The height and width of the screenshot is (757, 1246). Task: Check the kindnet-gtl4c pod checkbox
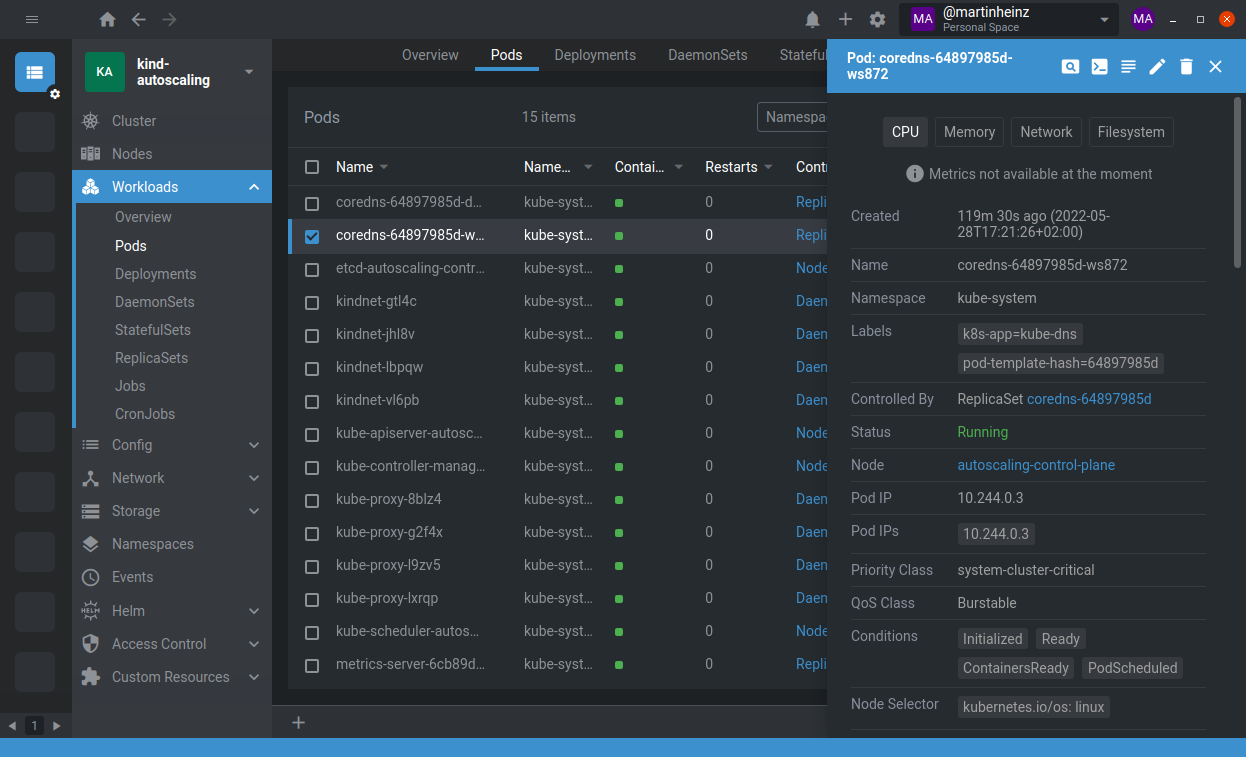tap(312, 302)
